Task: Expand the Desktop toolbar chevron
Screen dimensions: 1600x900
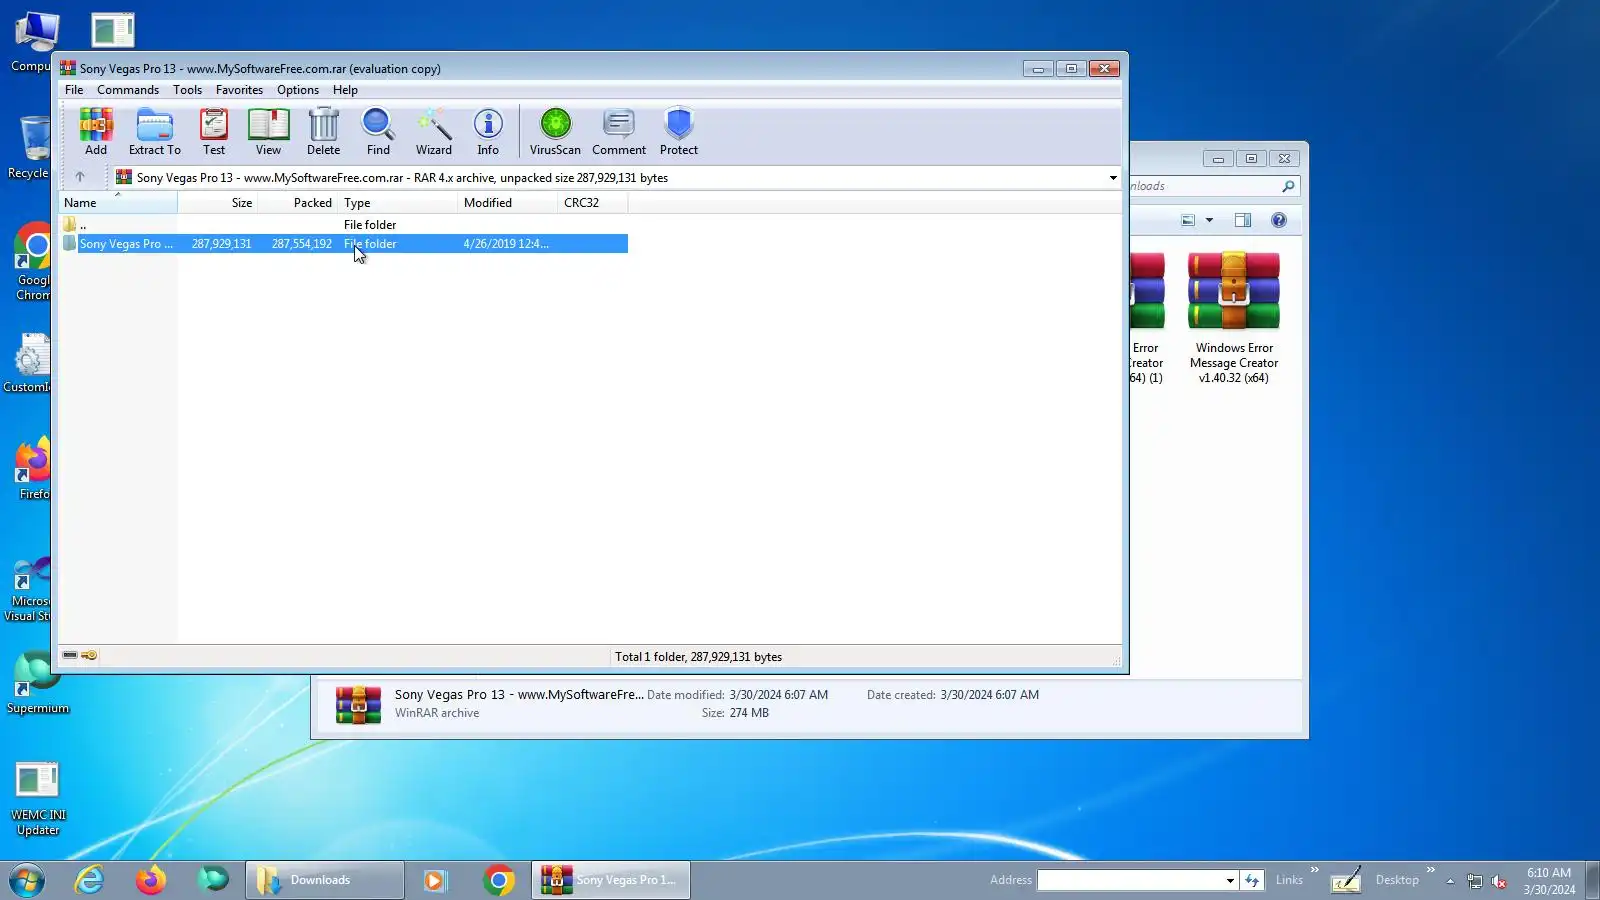Action: (1431, 870)
